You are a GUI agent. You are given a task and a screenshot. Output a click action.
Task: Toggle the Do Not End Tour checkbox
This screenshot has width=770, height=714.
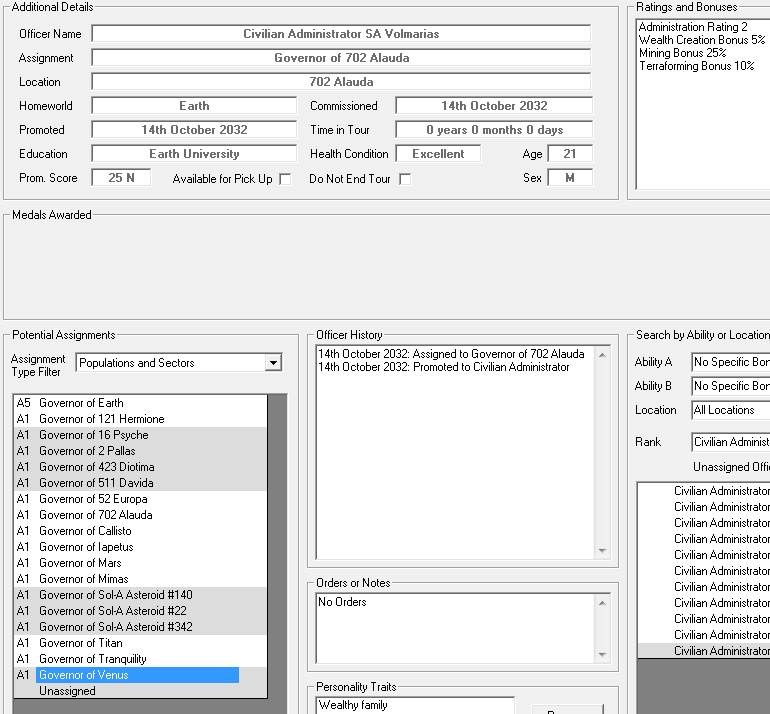(x=405, y=179)
